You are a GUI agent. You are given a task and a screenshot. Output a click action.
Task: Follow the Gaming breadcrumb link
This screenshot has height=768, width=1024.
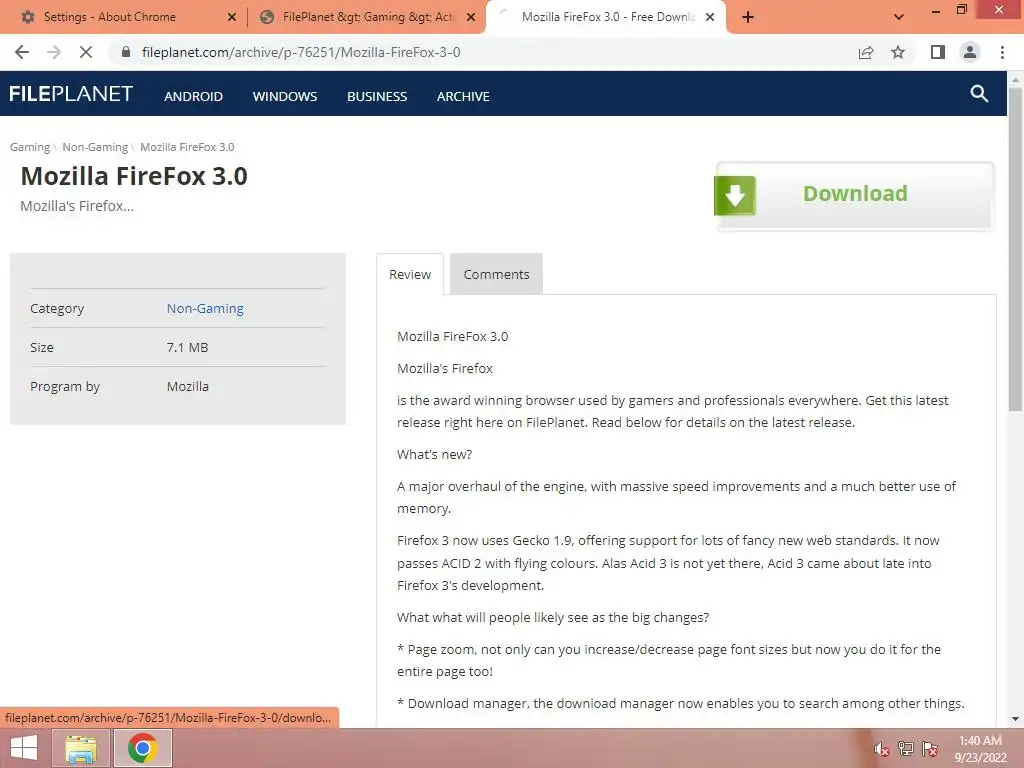pos(29,147)
